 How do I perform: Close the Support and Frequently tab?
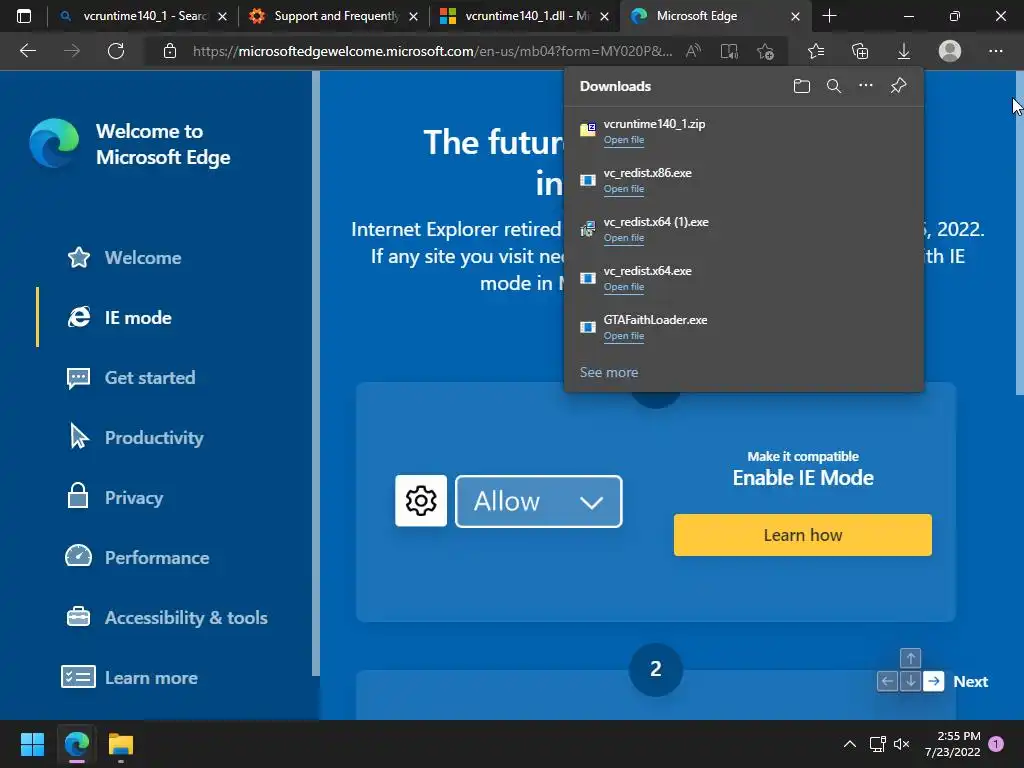pyautogui.click(x=413, y=16)
